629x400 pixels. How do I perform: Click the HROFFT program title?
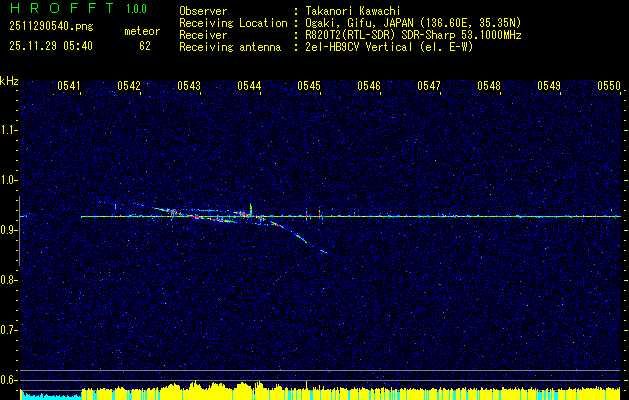point(62,8)
